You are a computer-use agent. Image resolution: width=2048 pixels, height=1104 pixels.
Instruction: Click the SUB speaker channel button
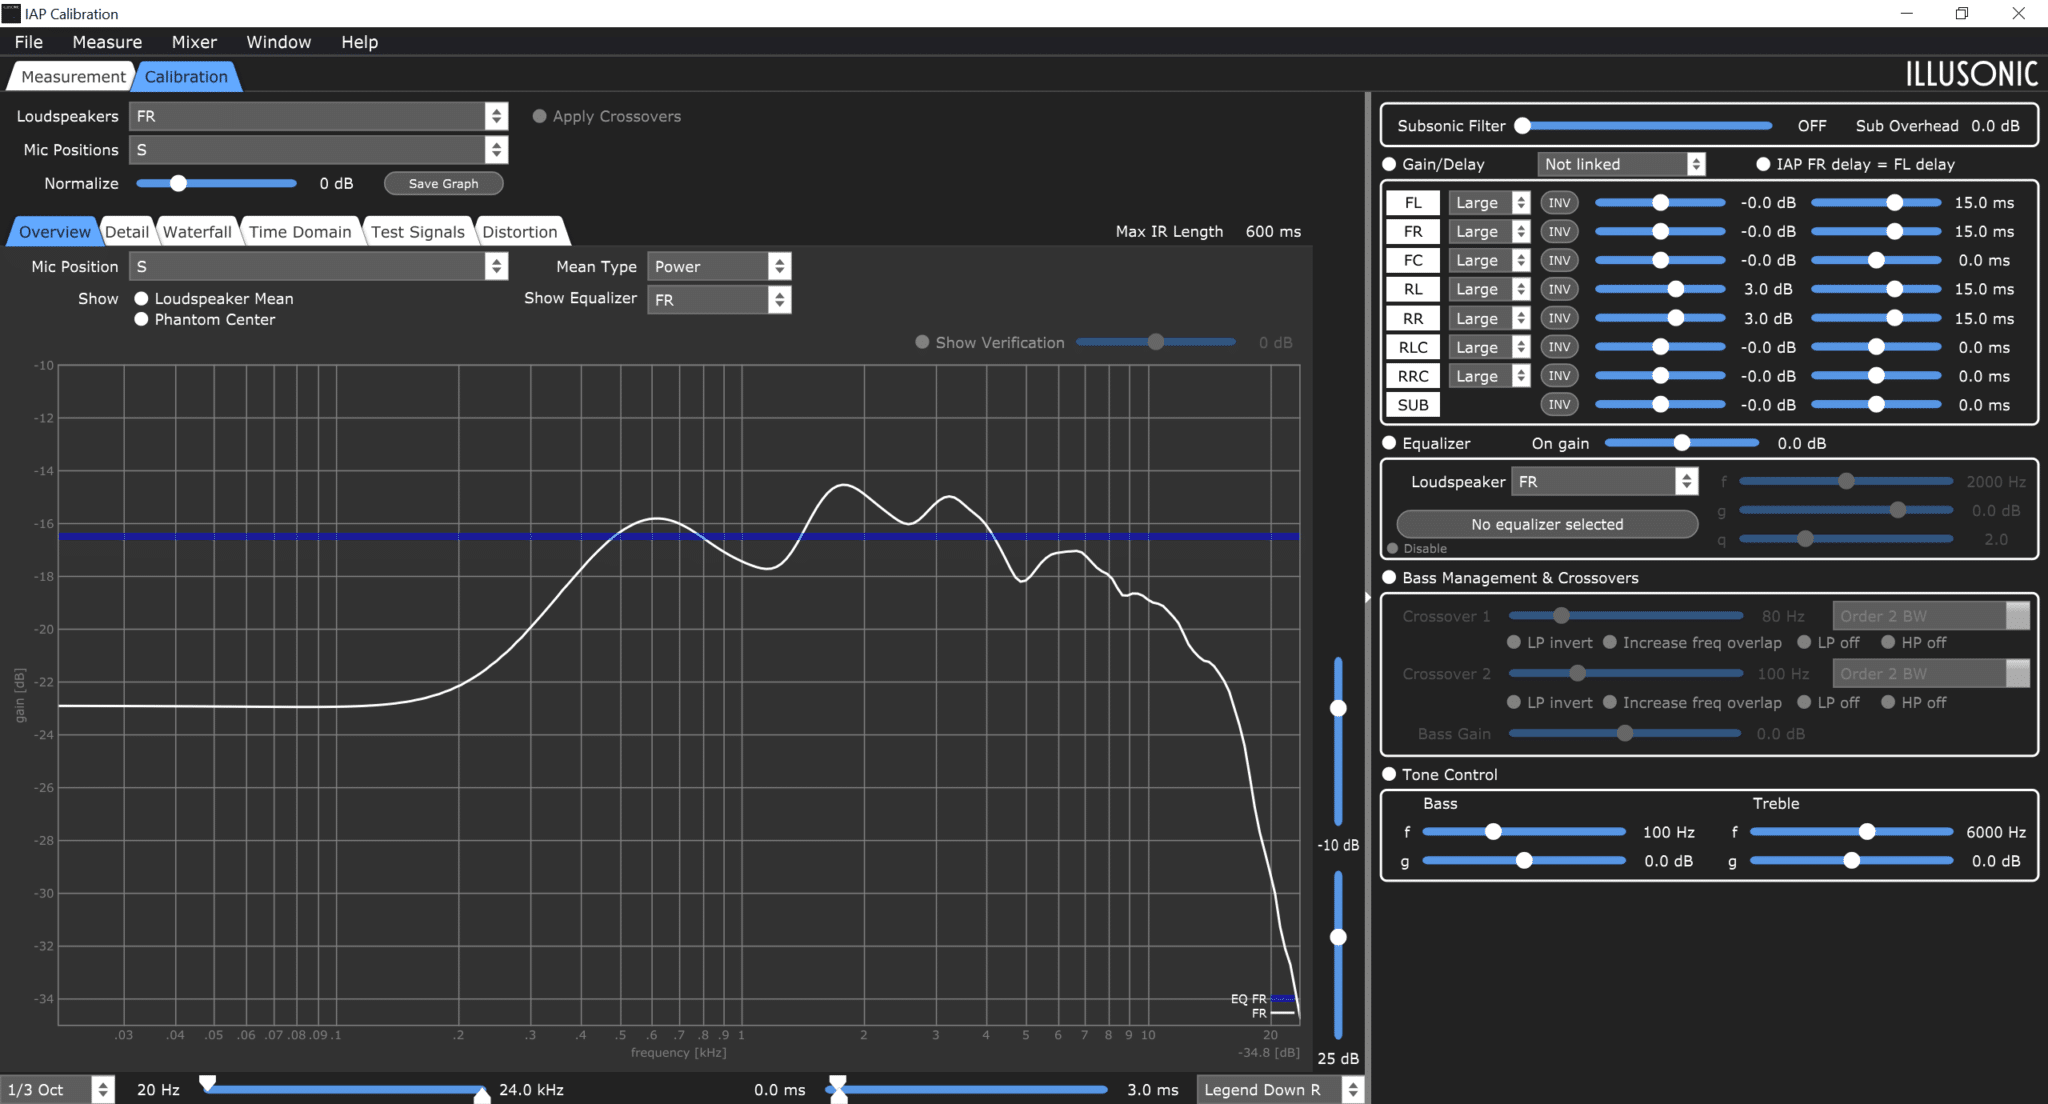[1413, 405]
